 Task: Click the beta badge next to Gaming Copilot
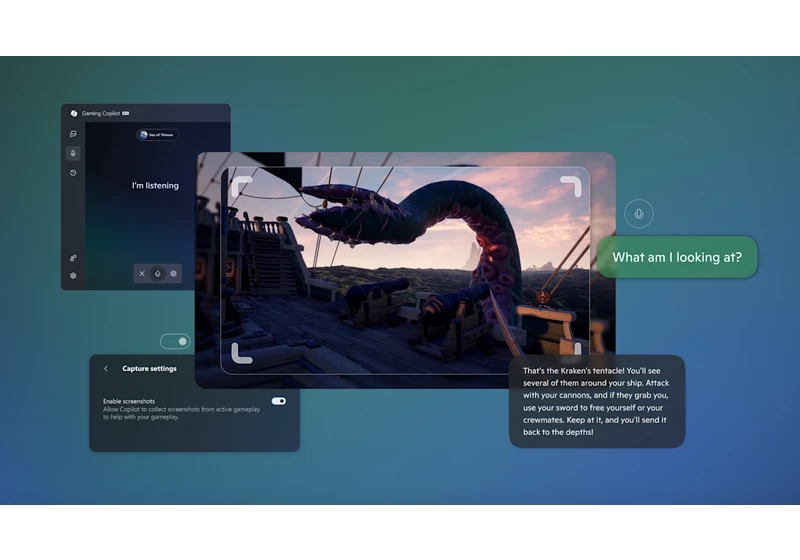click(126, 113)
